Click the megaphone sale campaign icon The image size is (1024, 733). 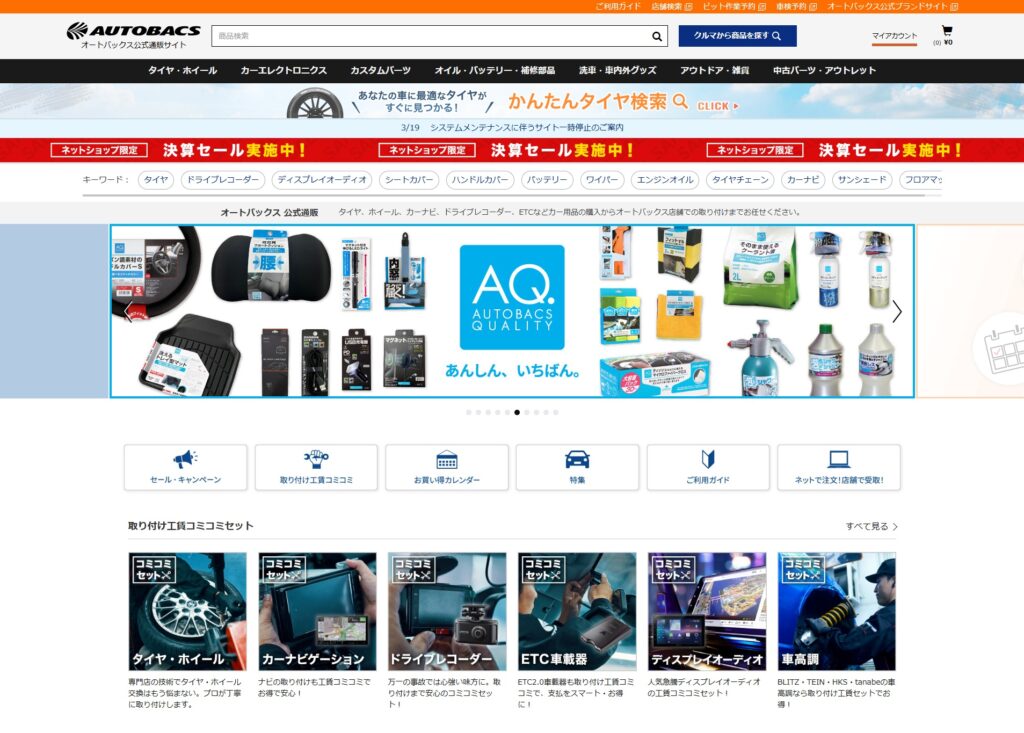[x=185, y=460]
